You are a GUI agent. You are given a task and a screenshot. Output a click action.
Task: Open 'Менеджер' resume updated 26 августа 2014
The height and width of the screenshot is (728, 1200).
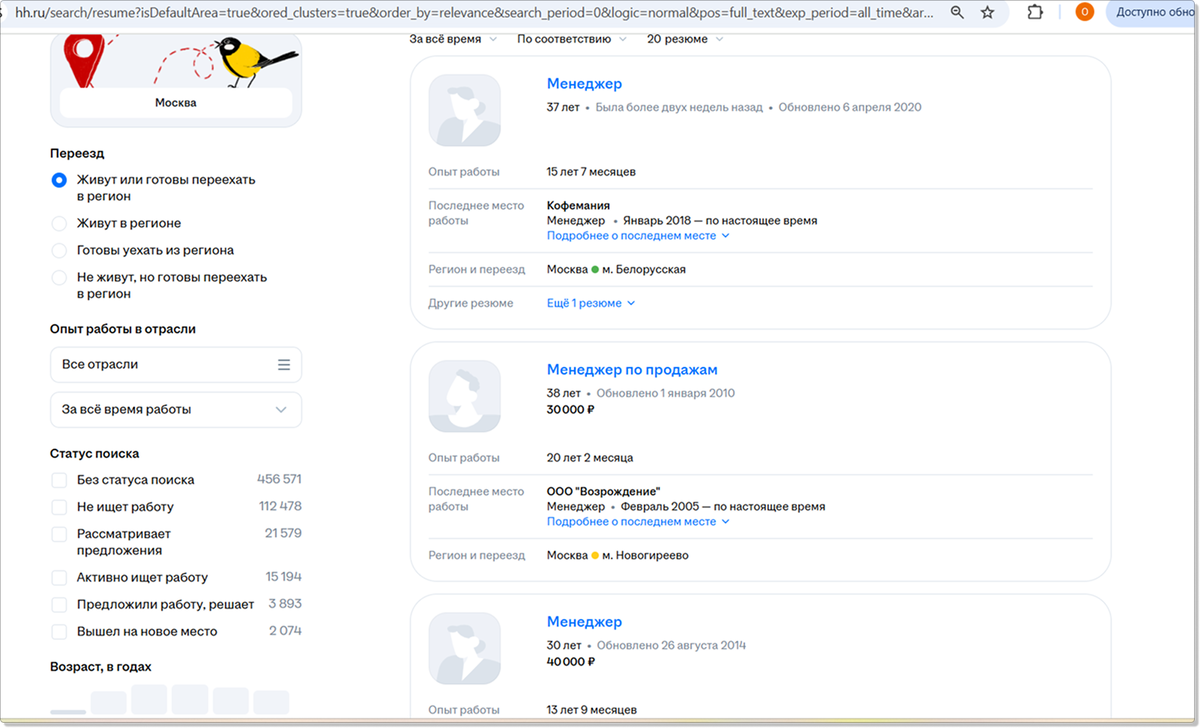[584, 622]
